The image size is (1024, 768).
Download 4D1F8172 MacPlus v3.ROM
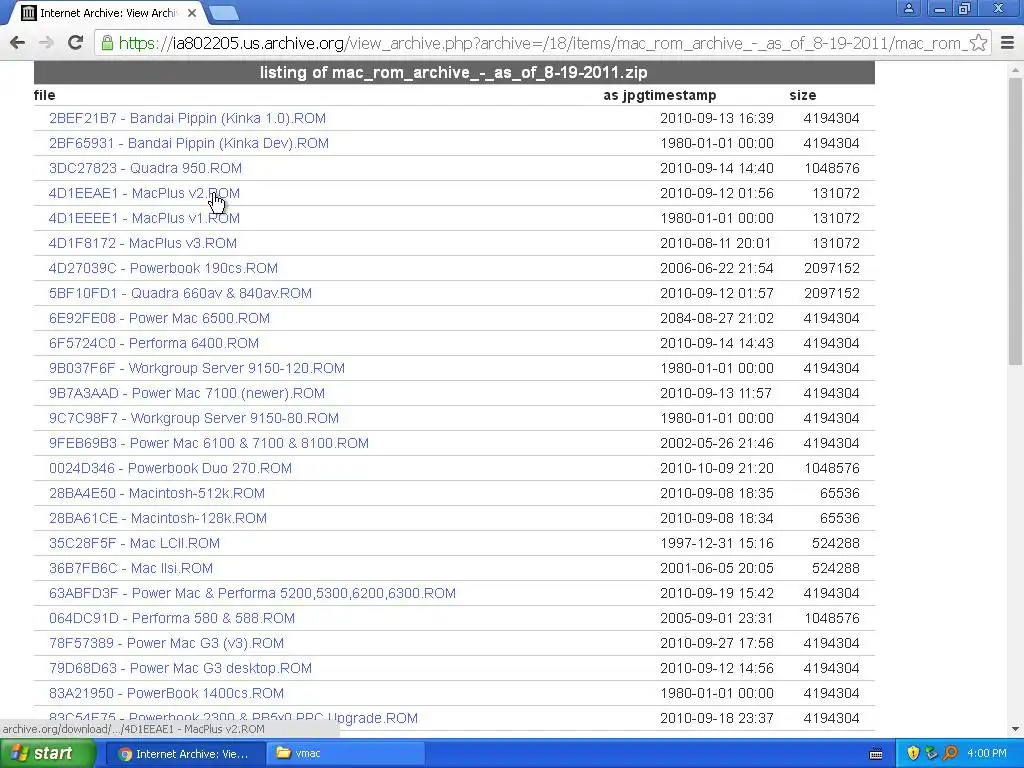[x=142, y=243]
